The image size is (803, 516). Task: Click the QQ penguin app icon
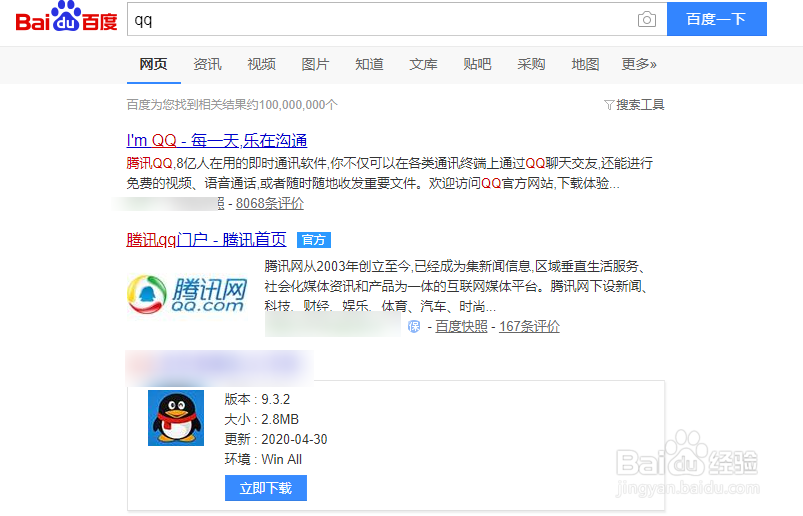point(176,418)
